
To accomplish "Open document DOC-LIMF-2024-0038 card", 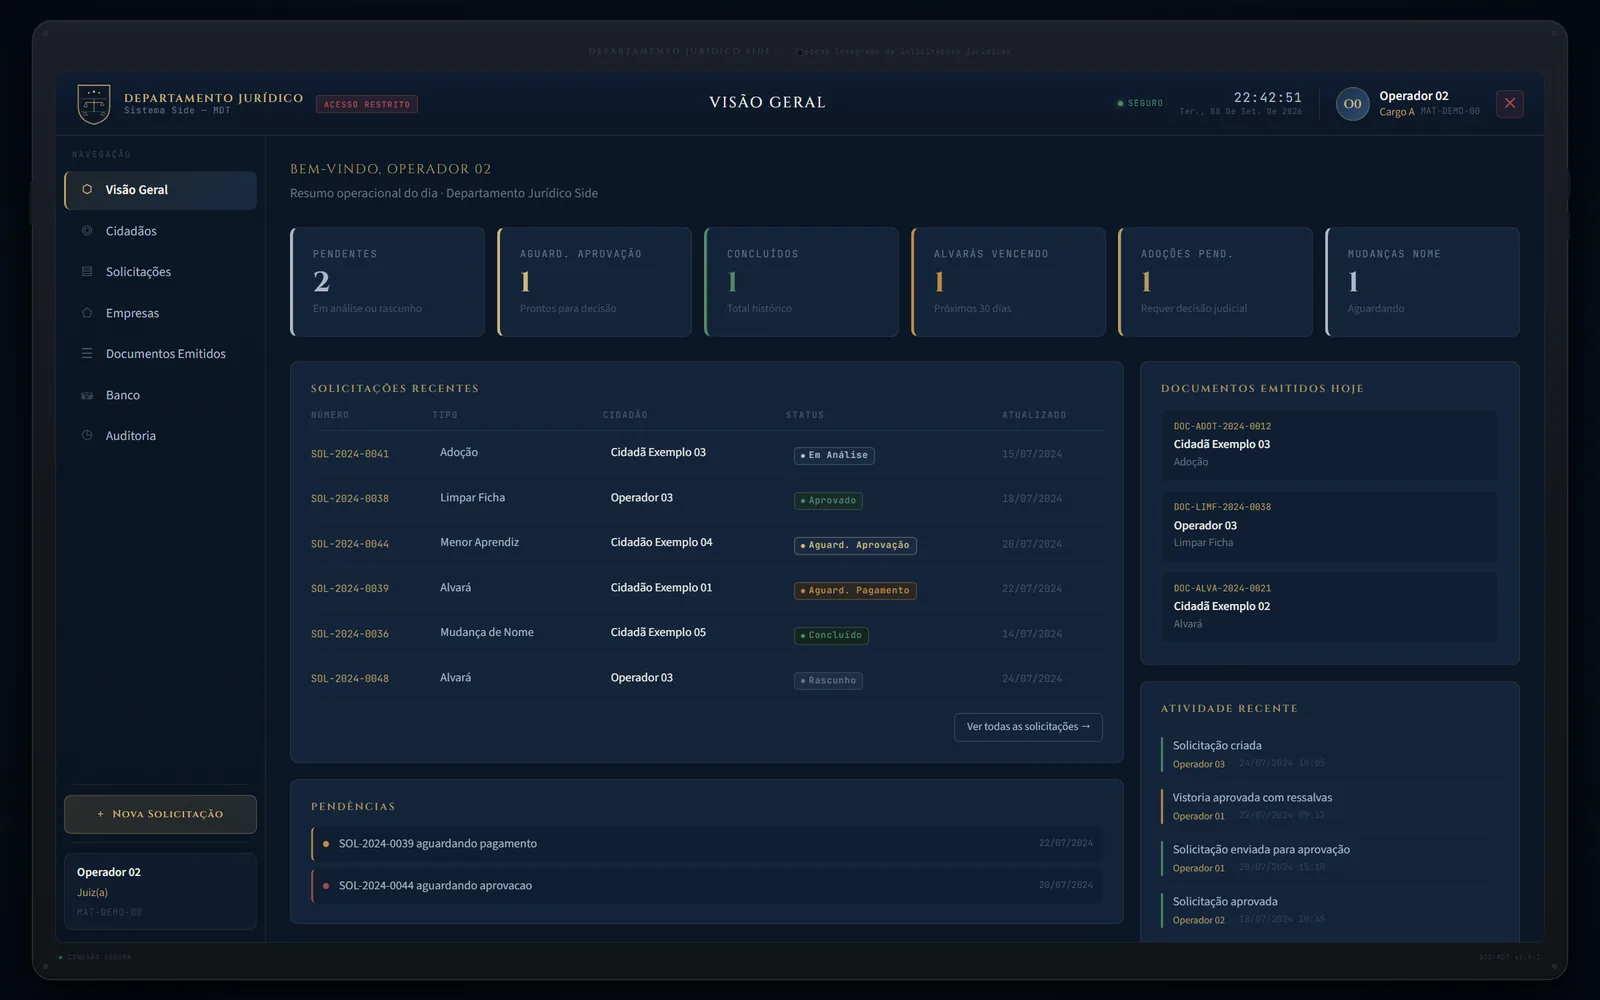I will 1330,526.
